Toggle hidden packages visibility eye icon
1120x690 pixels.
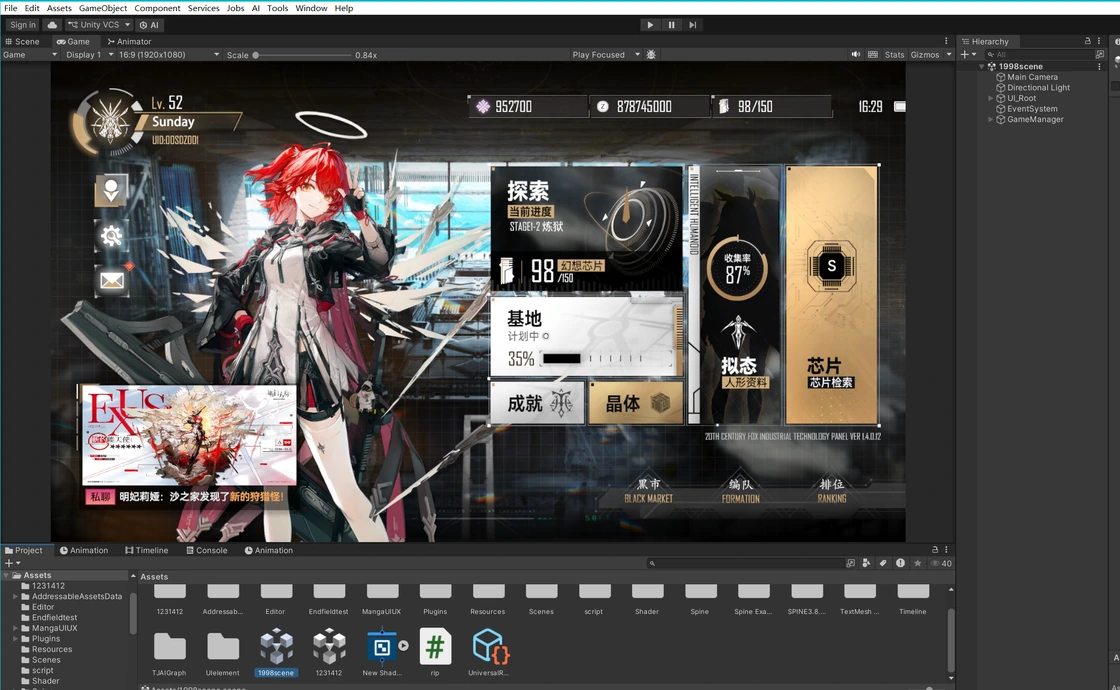(x=941, y=564)
